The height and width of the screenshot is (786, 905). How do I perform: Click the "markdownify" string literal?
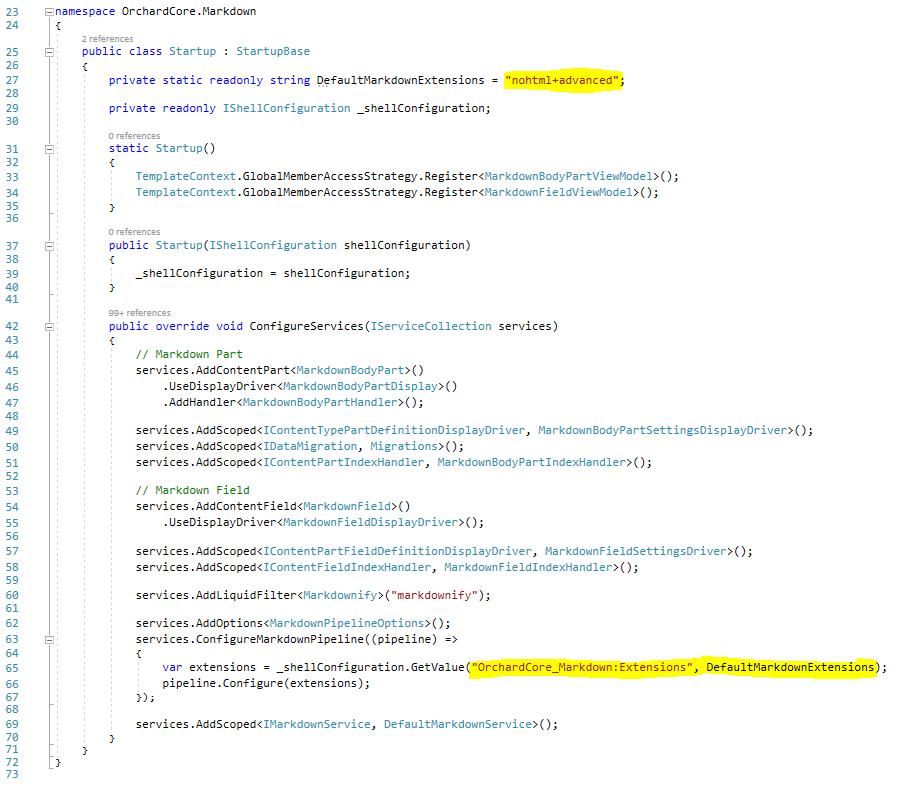coord(435,596)
